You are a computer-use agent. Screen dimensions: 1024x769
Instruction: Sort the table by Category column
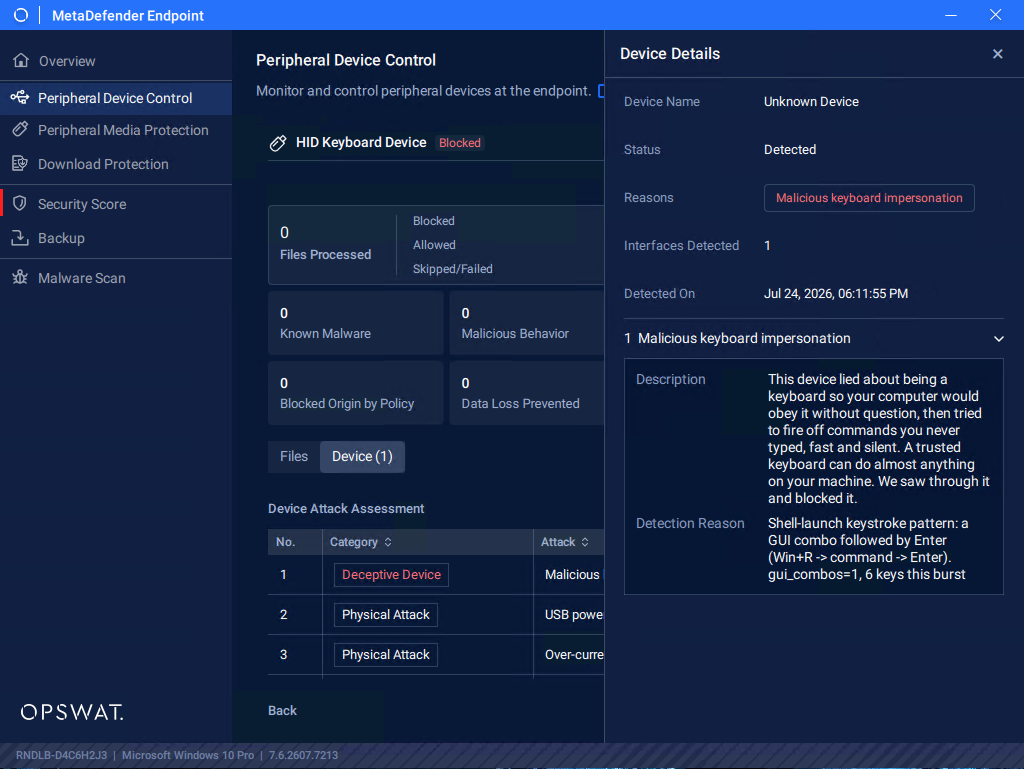(x=388, y=542)
